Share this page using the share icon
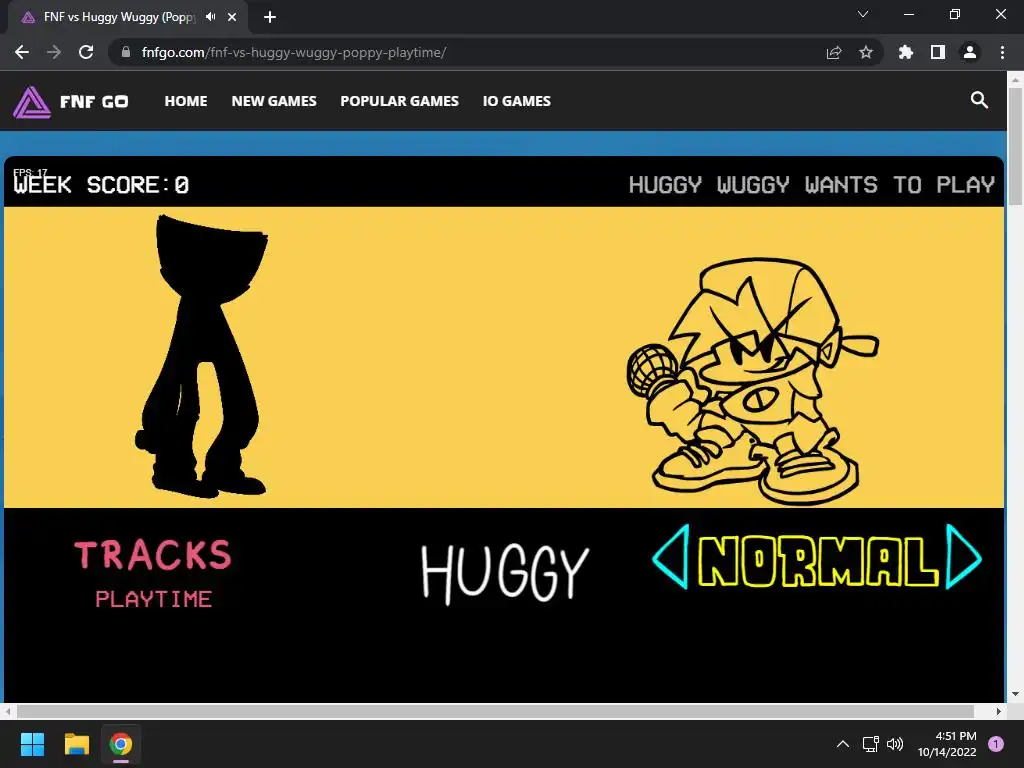 click(834, 52)
